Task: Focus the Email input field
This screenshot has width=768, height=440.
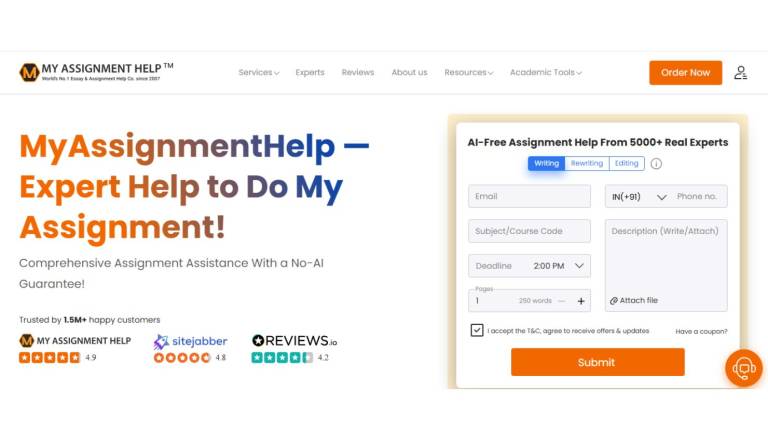Action: (x=529, y=196)
